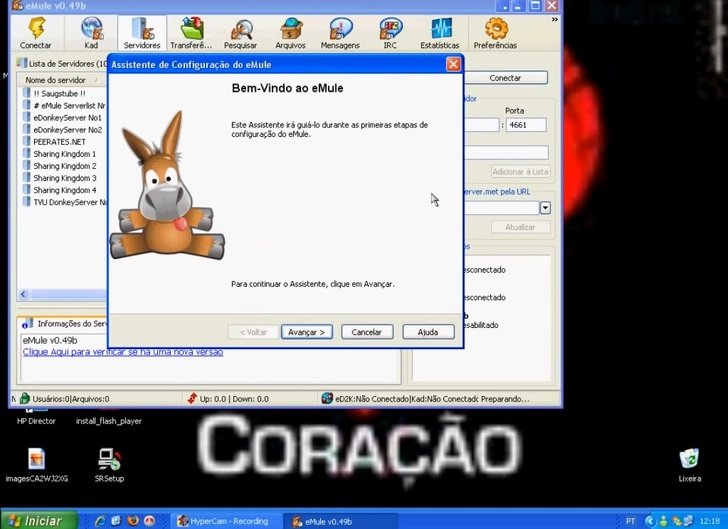
Task: Launch Internet Explorer from quick launch
Action: pos(99,521)
